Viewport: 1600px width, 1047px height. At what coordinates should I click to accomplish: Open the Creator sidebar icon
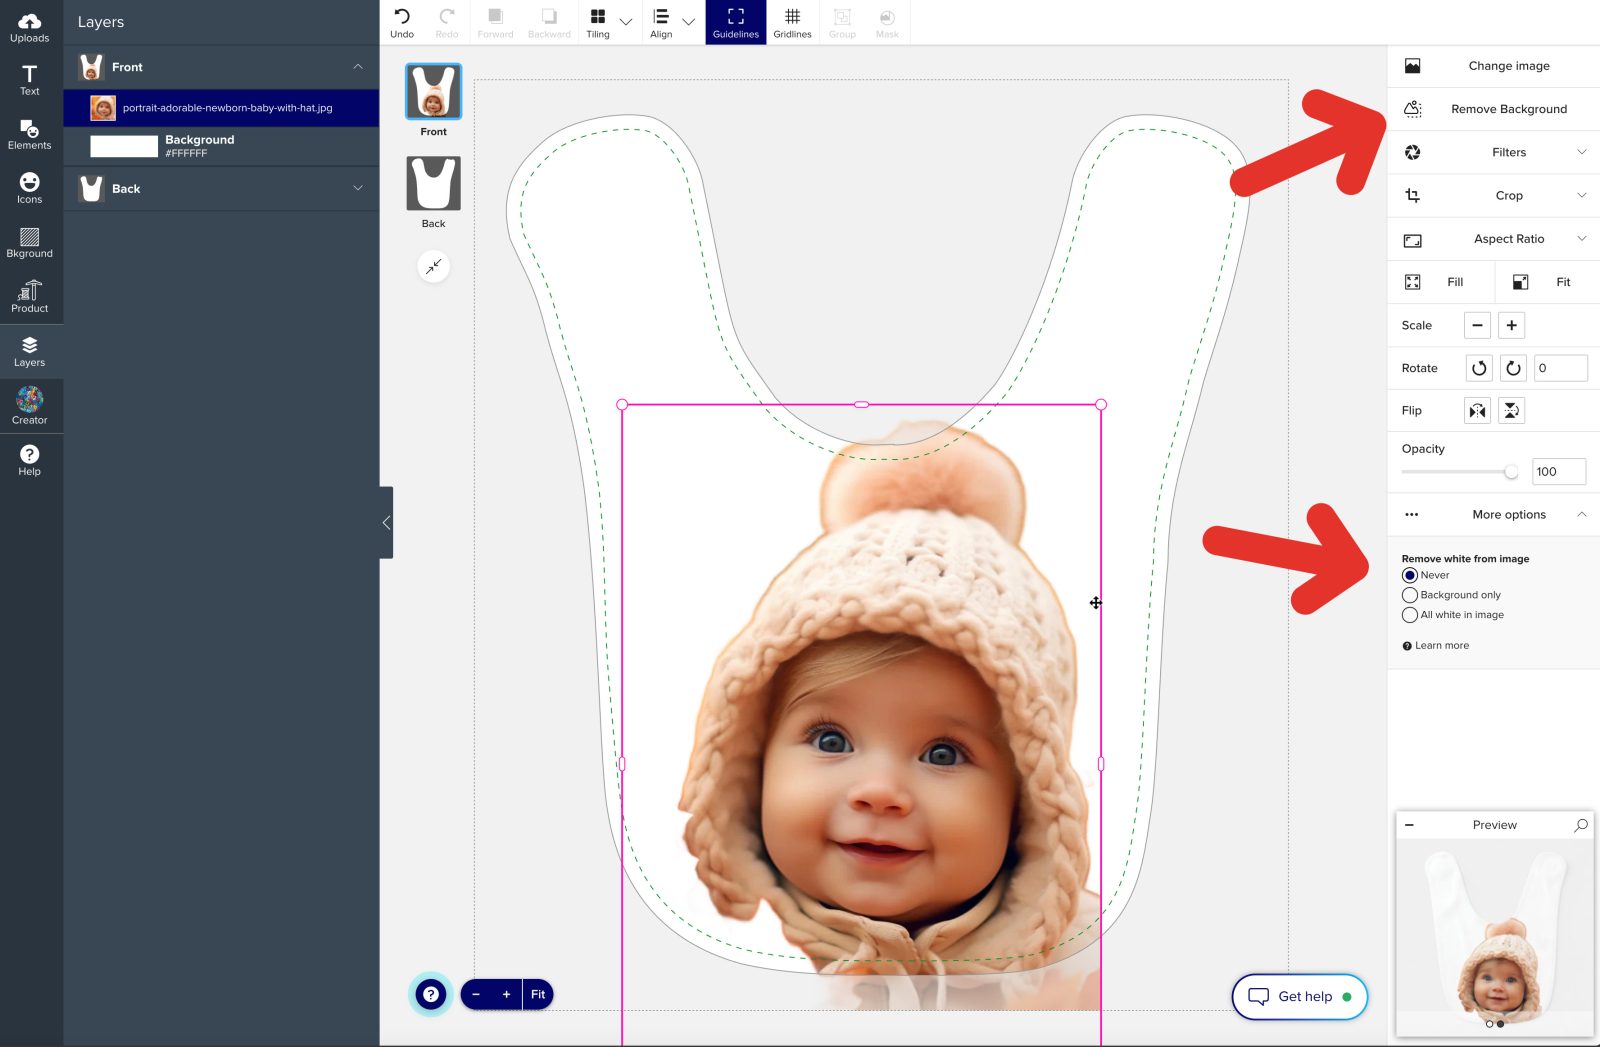(30, 405)
